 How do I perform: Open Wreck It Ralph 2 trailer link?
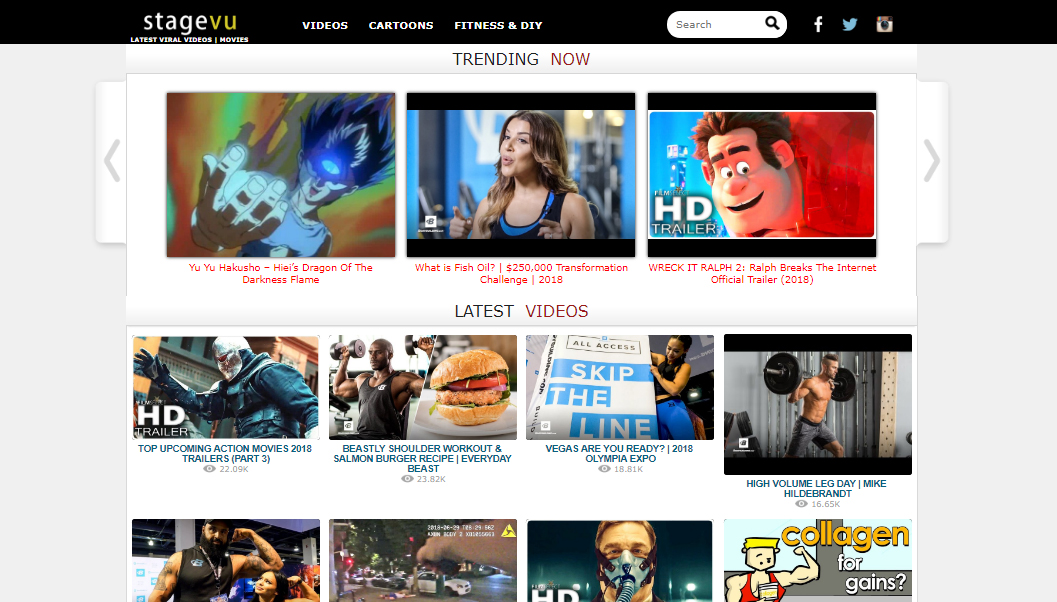click(x=762, y=274)
